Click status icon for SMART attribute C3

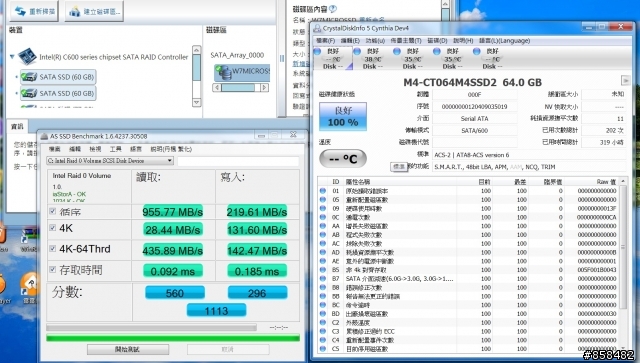pyautogui.click(x=323, y=331)
